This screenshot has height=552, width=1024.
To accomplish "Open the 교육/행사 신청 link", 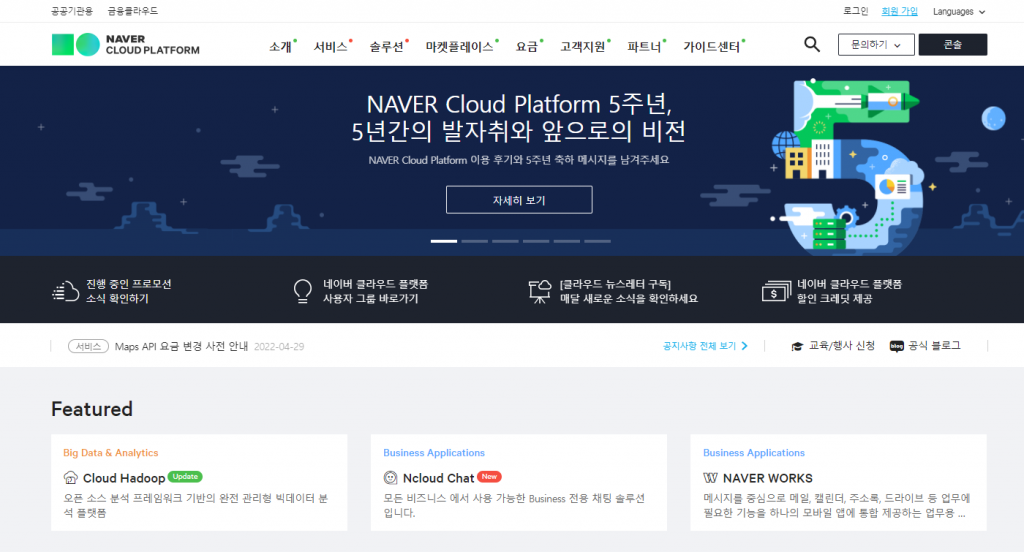I will 842,346.
